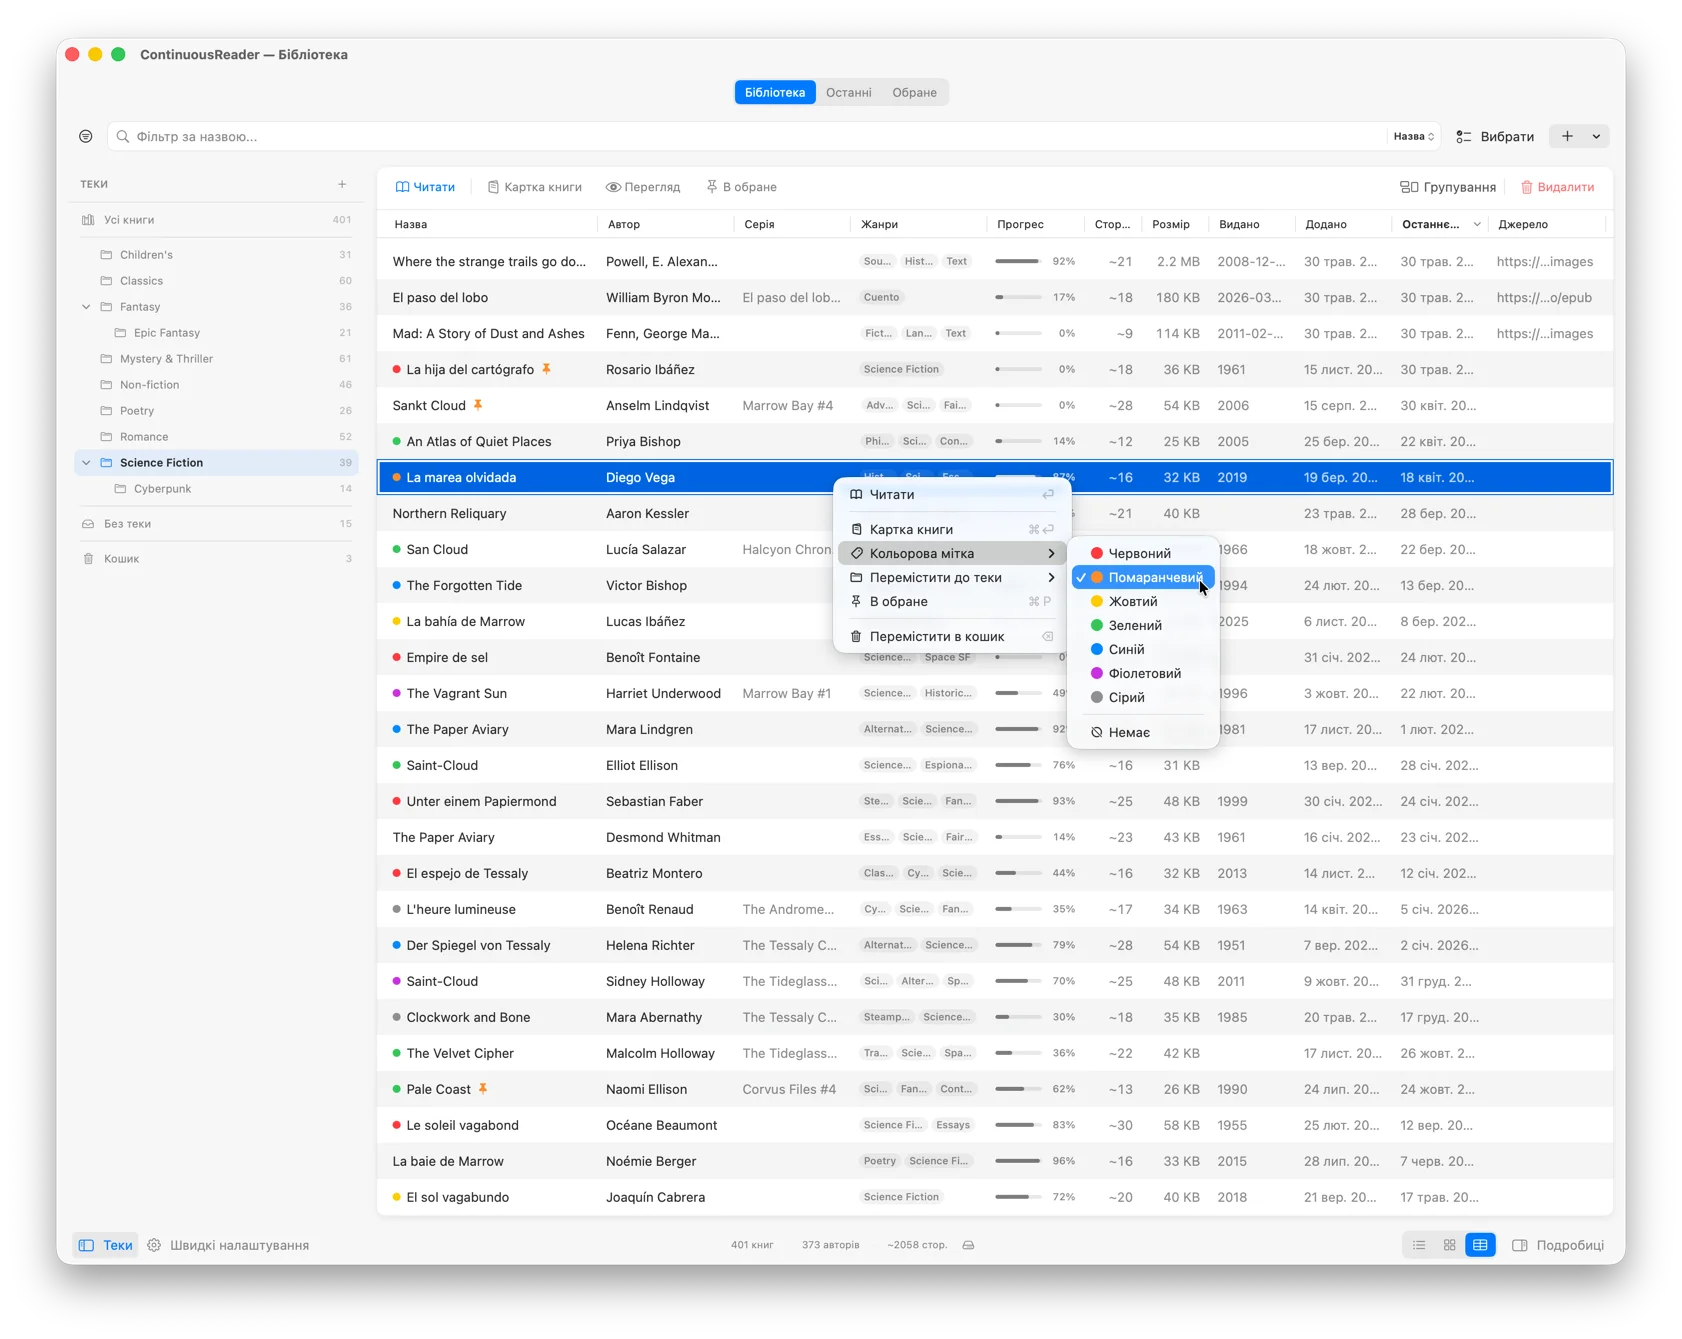Click the red Видалити button
This screenshot has height=1339, width=1682.
[1557, 187]
